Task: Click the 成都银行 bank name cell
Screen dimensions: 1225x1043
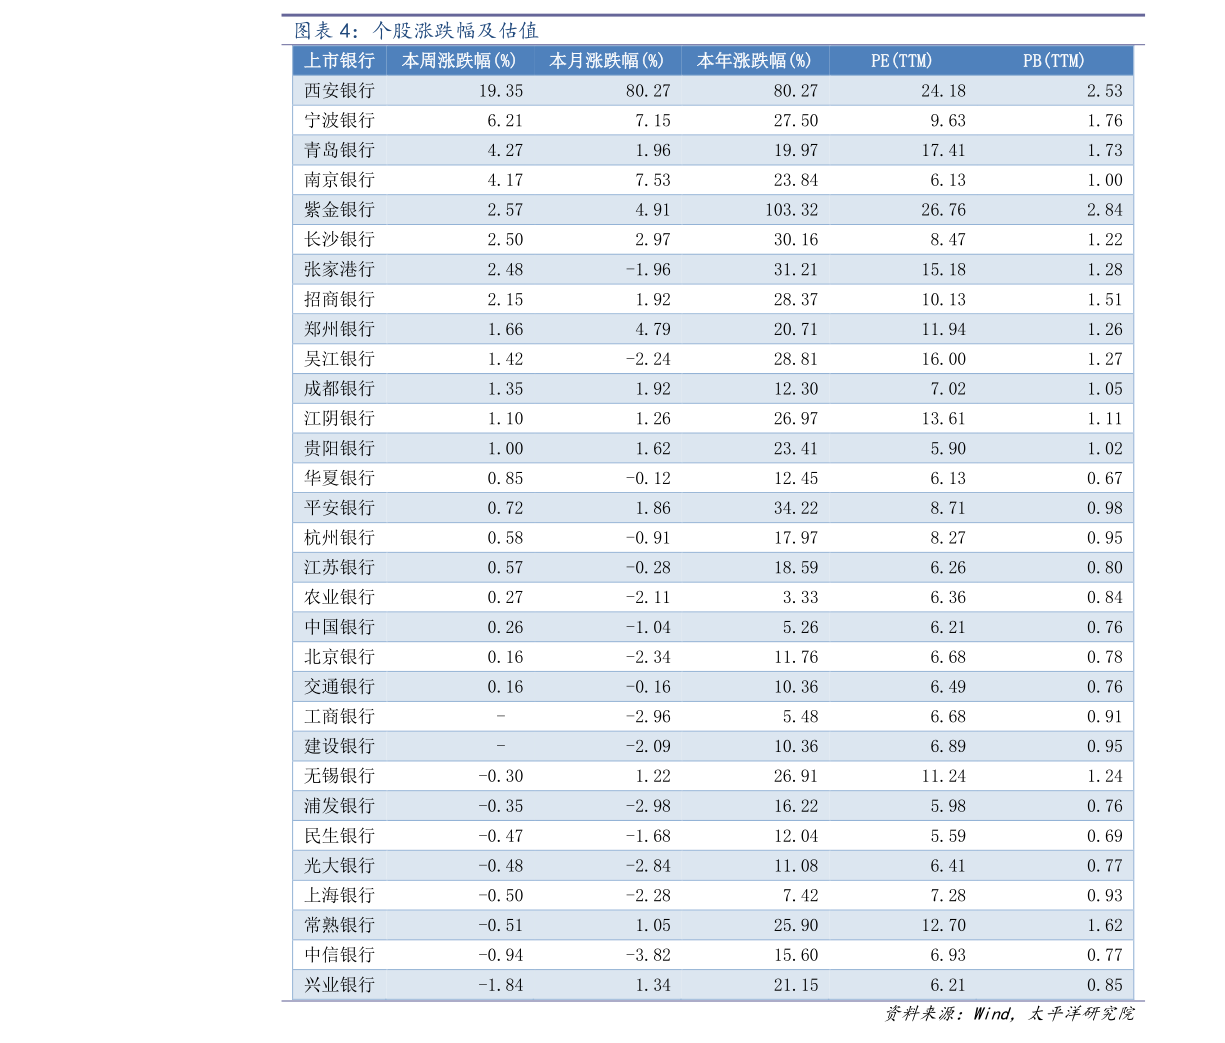Action: (x=339, y=389)
